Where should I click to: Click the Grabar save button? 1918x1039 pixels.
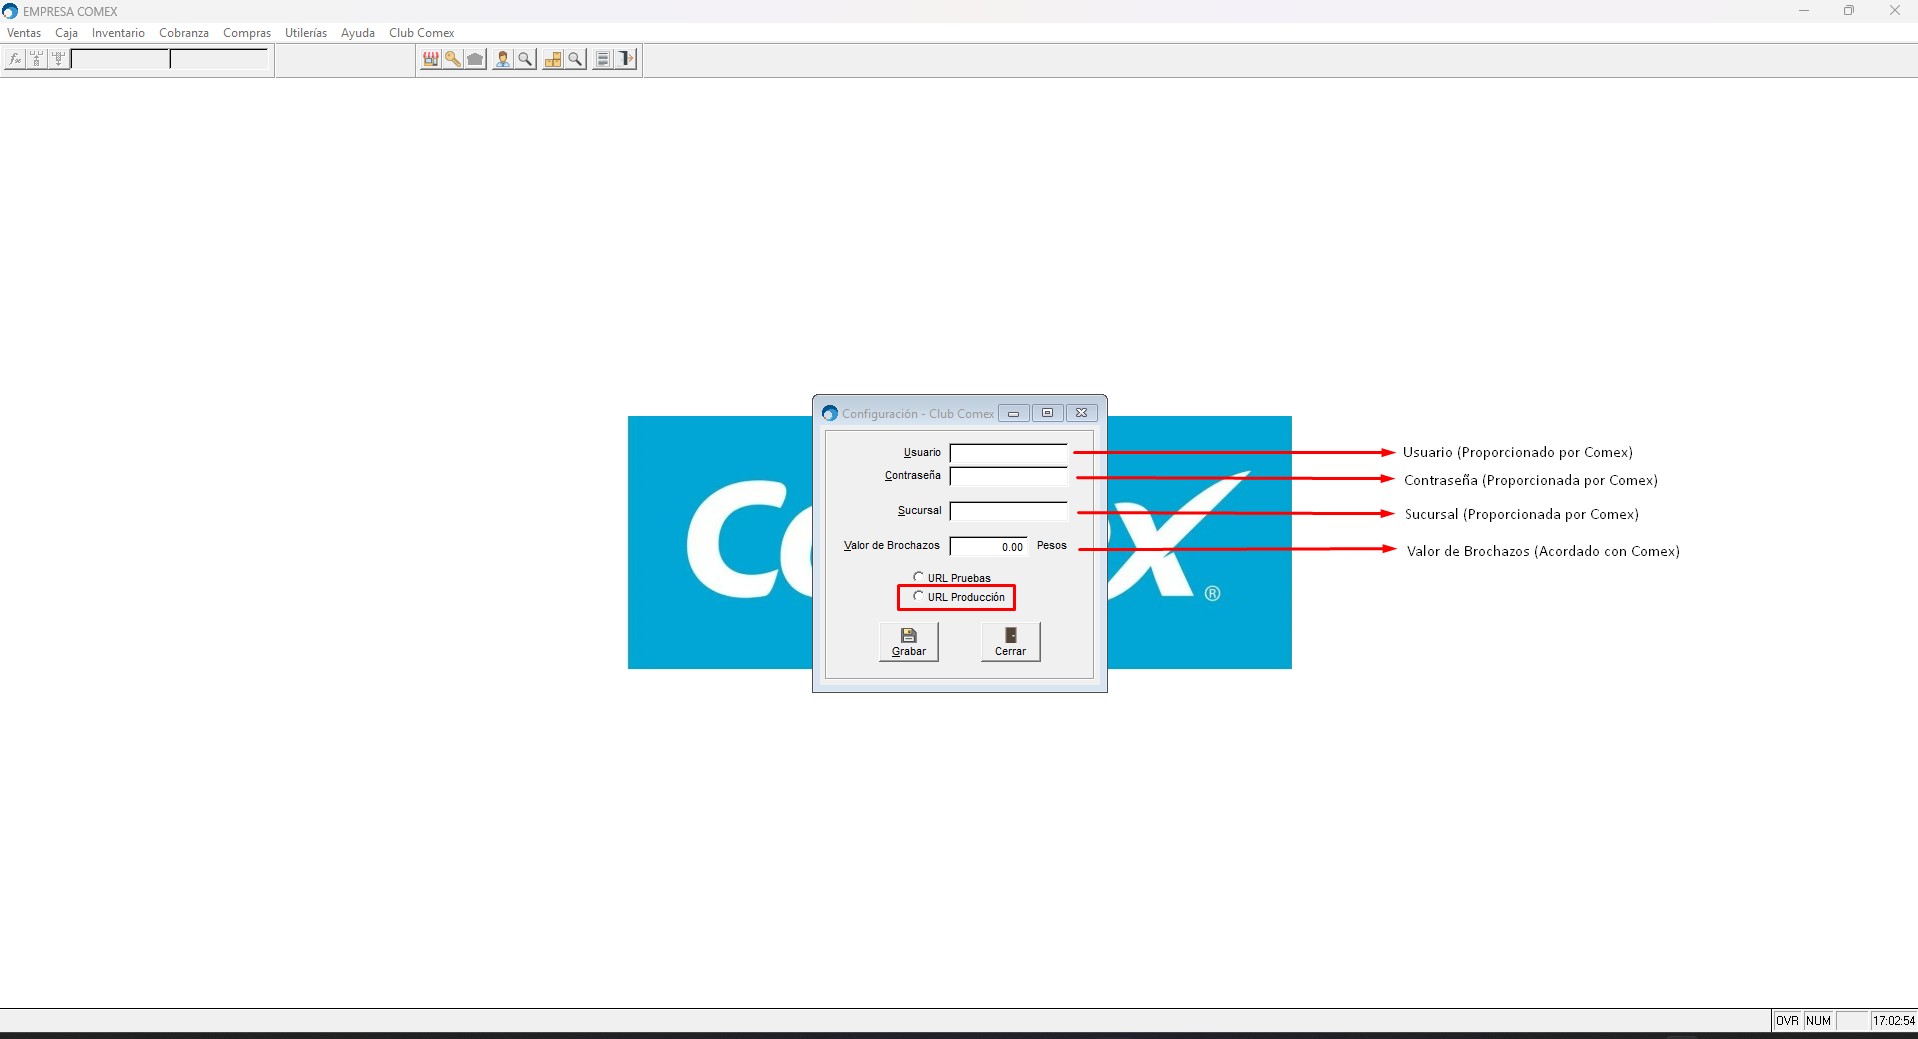(x=909, y=642)
